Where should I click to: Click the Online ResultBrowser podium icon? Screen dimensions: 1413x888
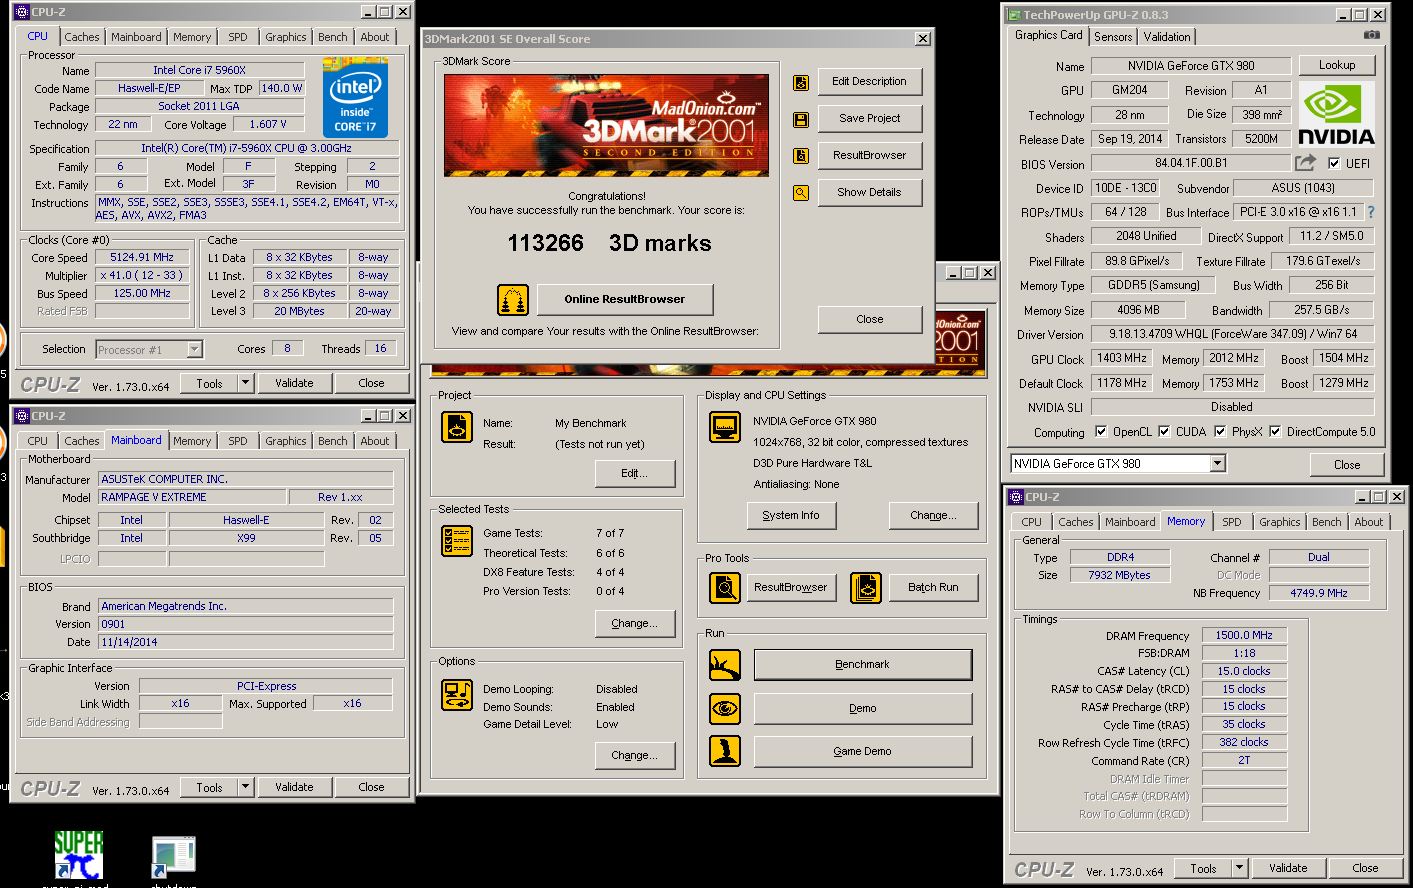tap(512, 299)
